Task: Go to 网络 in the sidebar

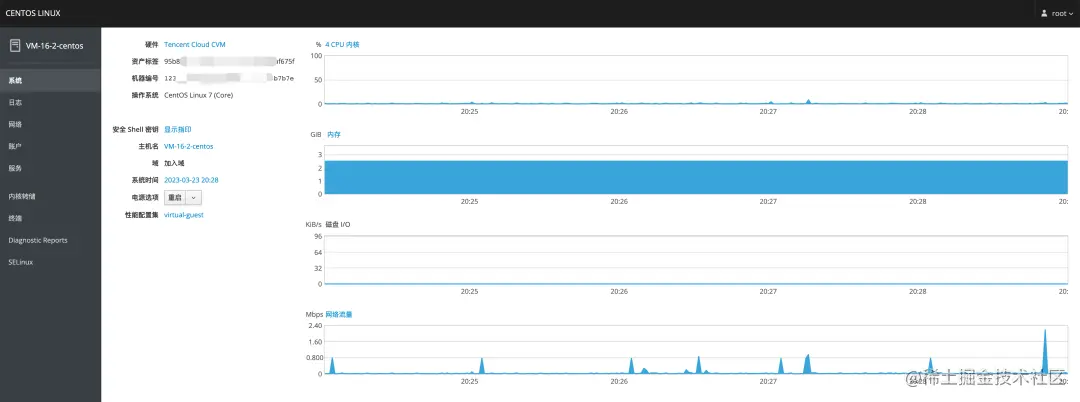Action: click(50, 125)
